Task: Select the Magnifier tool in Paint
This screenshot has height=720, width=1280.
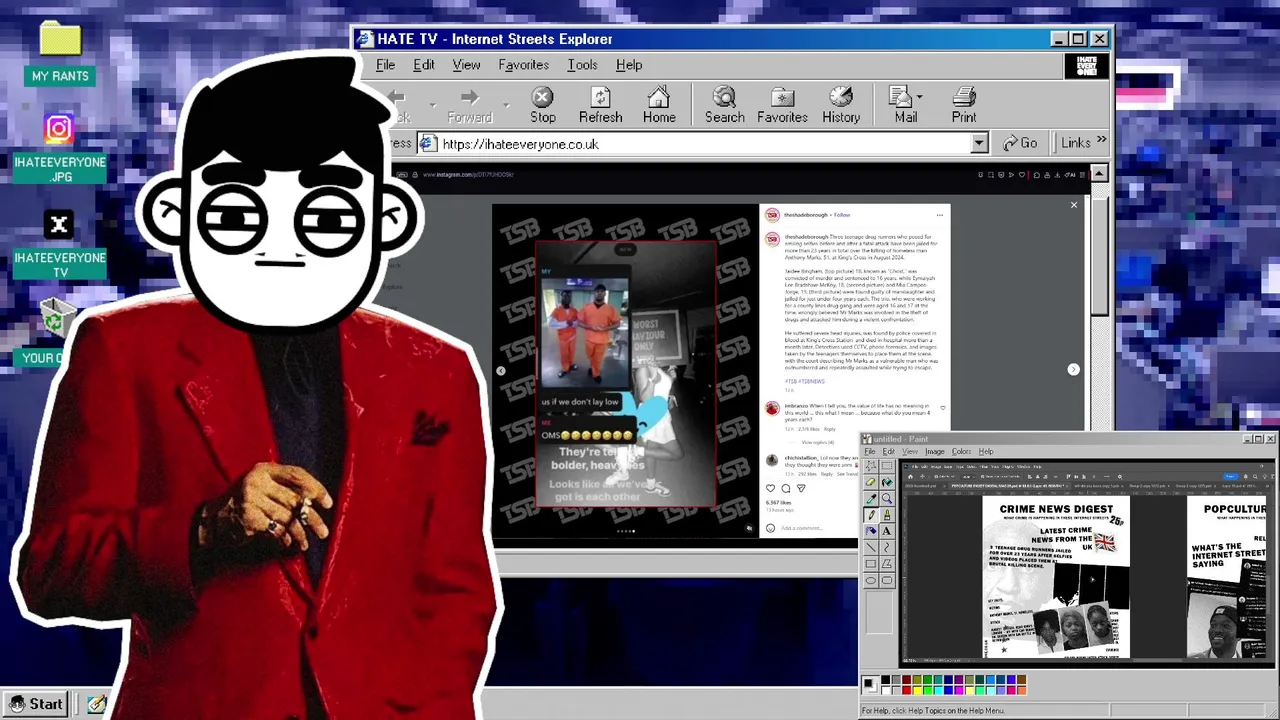Action: [887, 498]
